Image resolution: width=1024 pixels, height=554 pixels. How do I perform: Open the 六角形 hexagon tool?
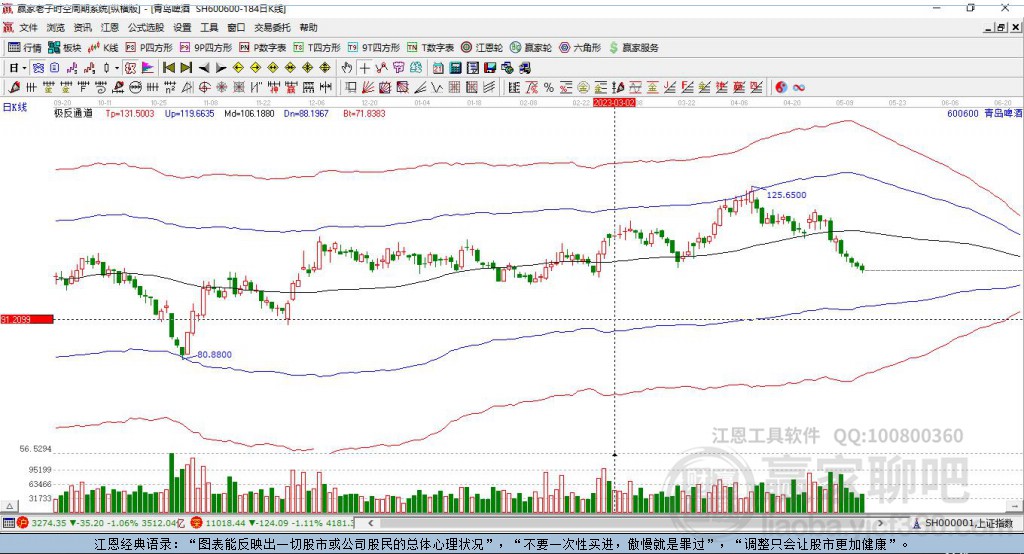pos(580,48)
